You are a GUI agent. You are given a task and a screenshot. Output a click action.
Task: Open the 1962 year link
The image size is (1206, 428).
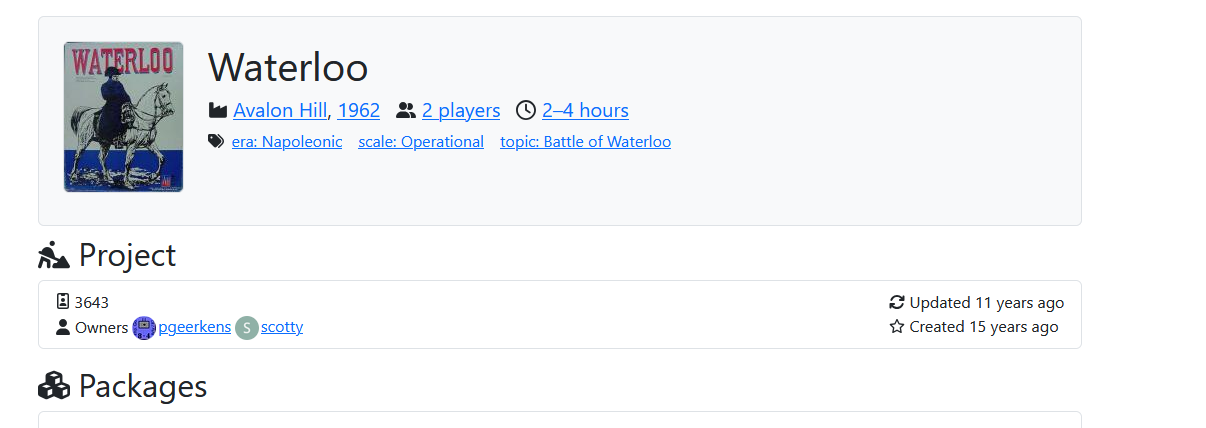click(359, 110)
